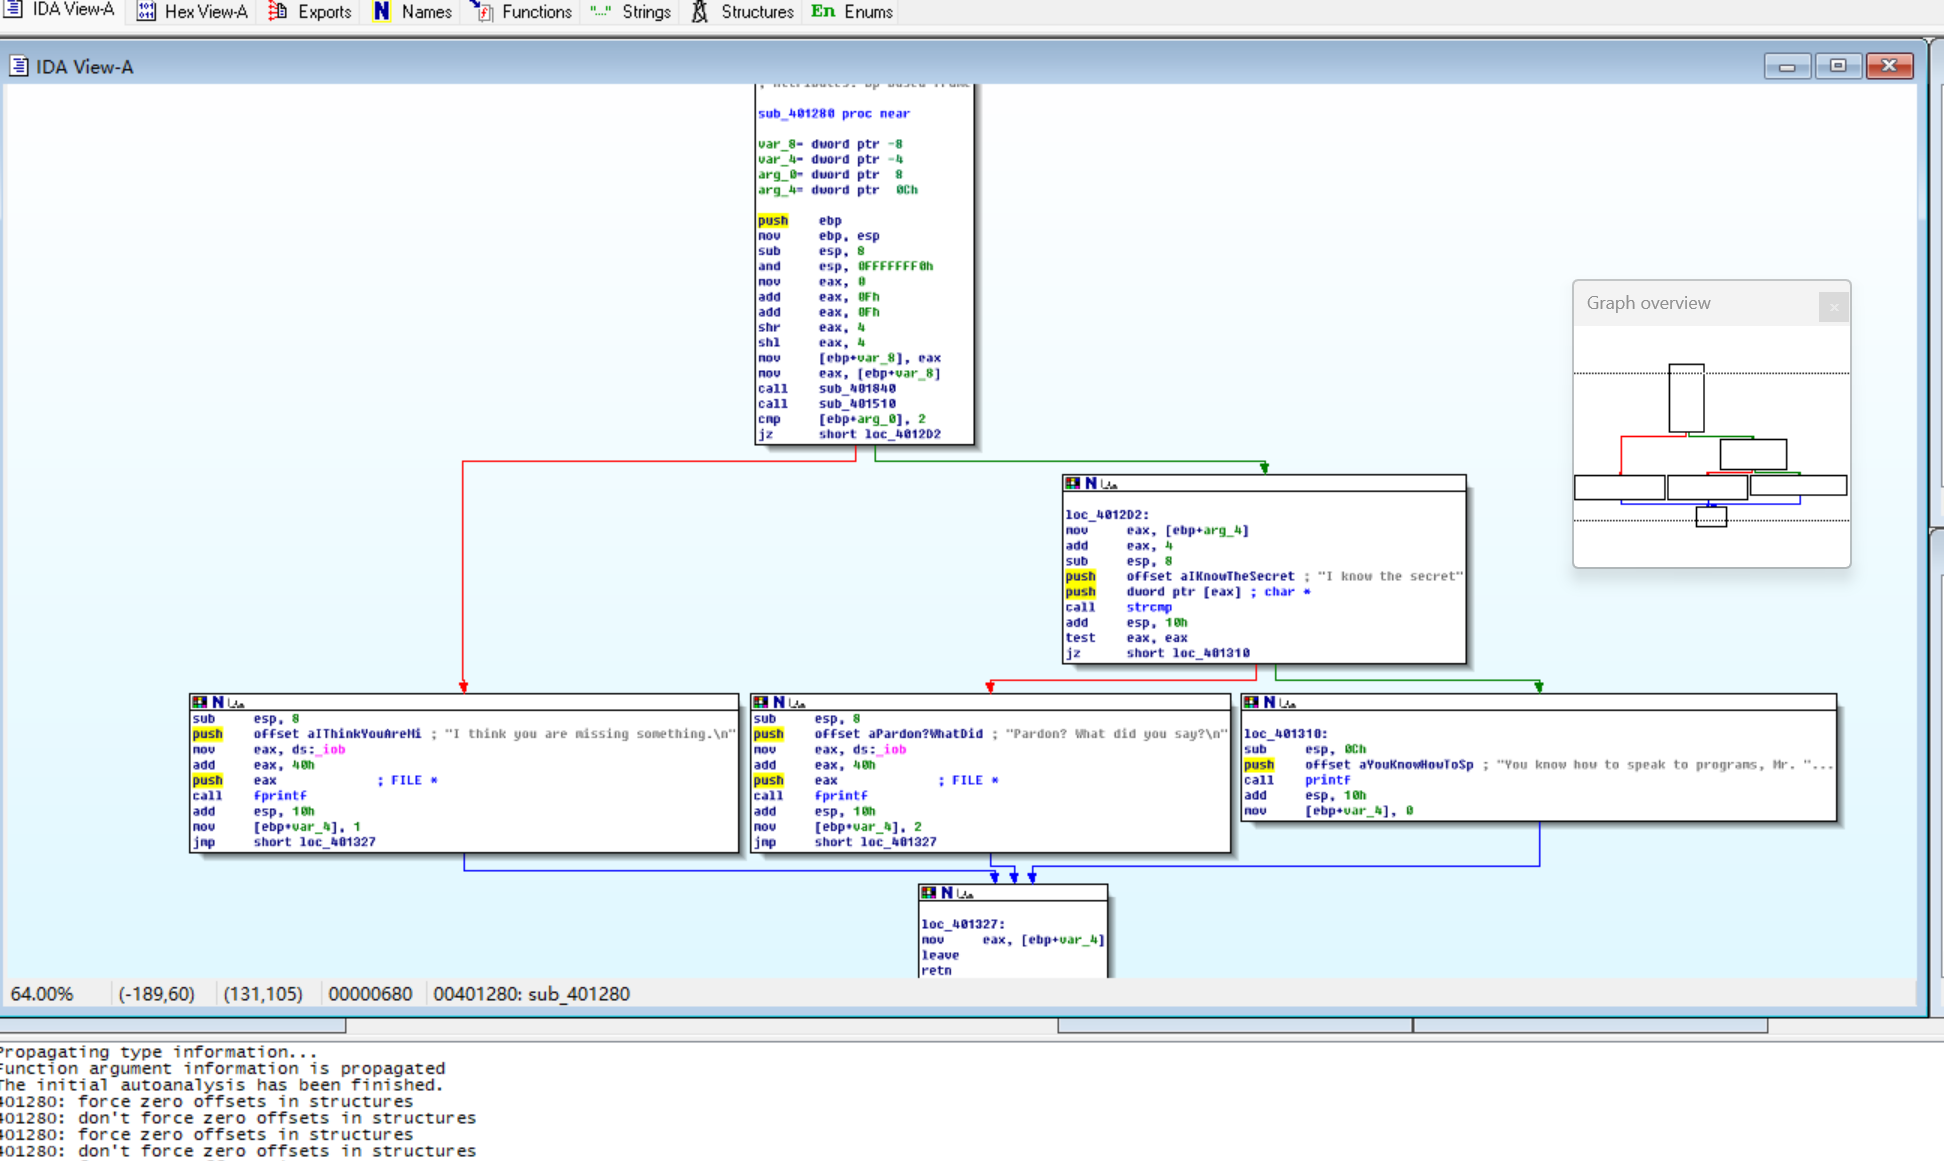Close the Graph overview panel
The width and height of the screenshot is (1944, 1161).
pyautogui.click(x=1833, y=307)
